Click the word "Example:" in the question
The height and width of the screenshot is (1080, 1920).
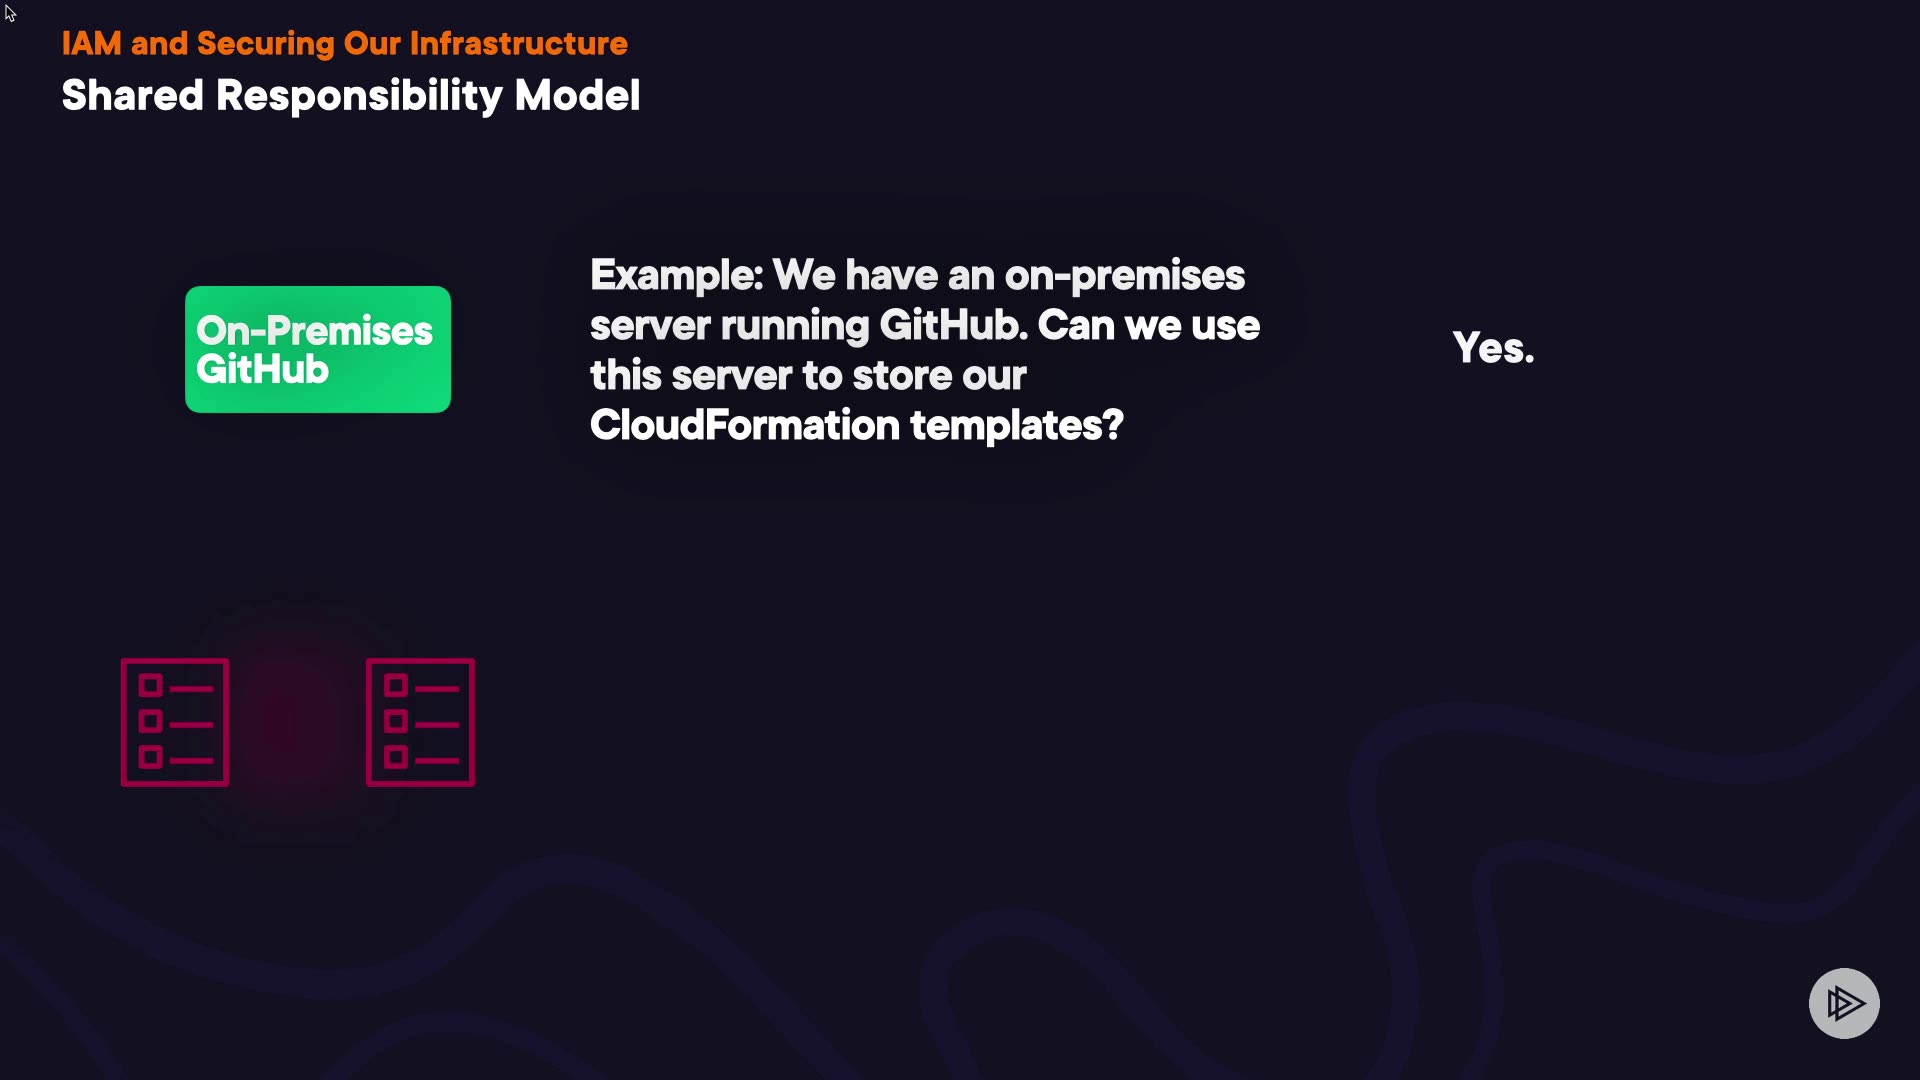(676, 276)
